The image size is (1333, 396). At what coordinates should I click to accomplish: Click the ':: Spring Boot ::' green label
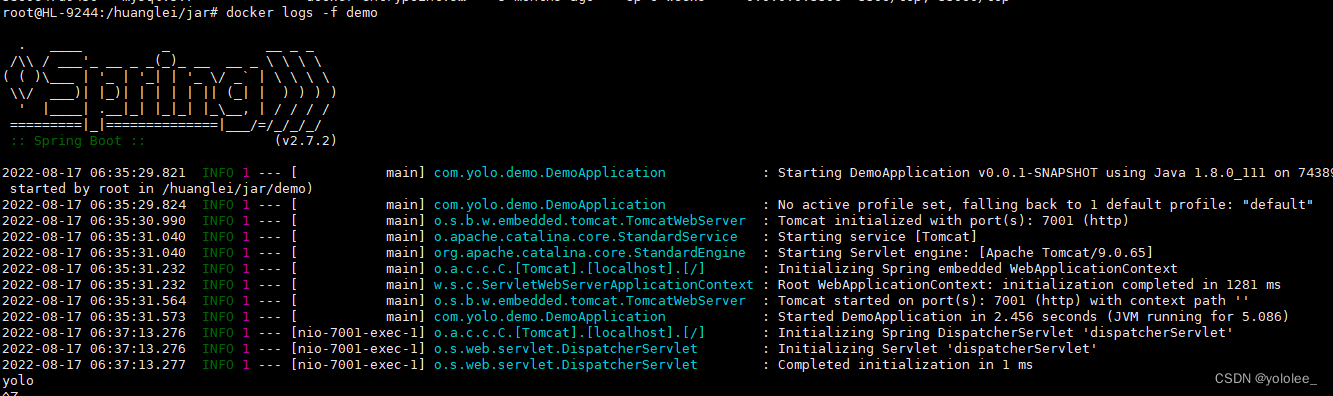(x=65, y=141)
